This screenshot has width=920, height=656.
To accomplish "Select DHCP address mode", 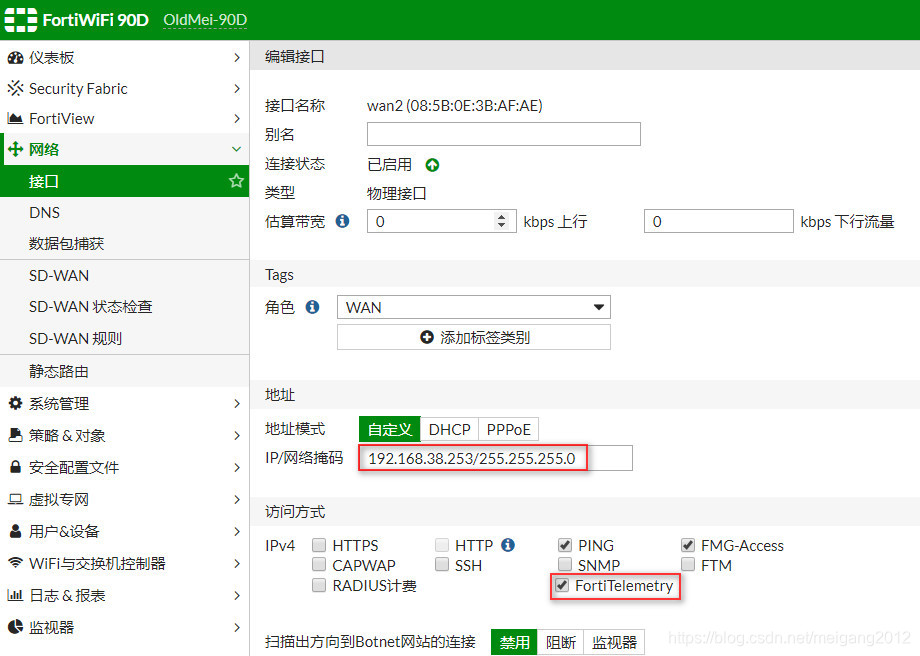I will [449, 430].
